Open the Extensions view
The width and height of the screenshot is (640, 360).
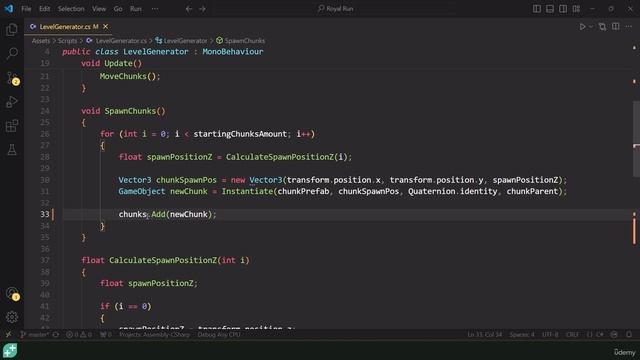pos(12,126)
